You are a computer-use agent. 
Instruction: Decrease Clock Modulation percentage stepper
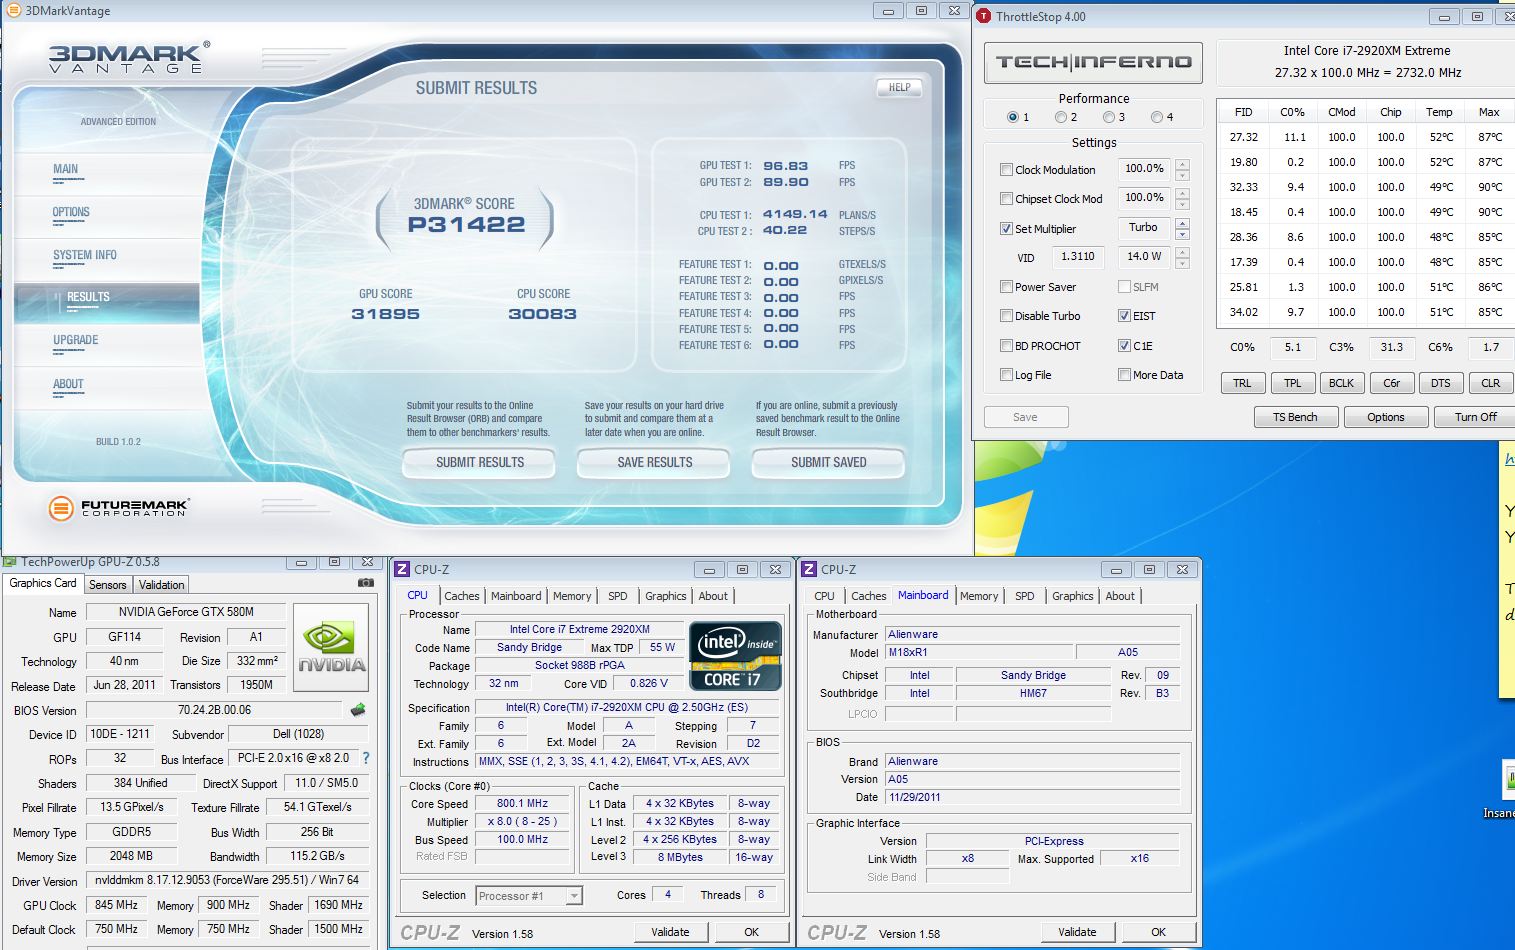point(1182,175)
